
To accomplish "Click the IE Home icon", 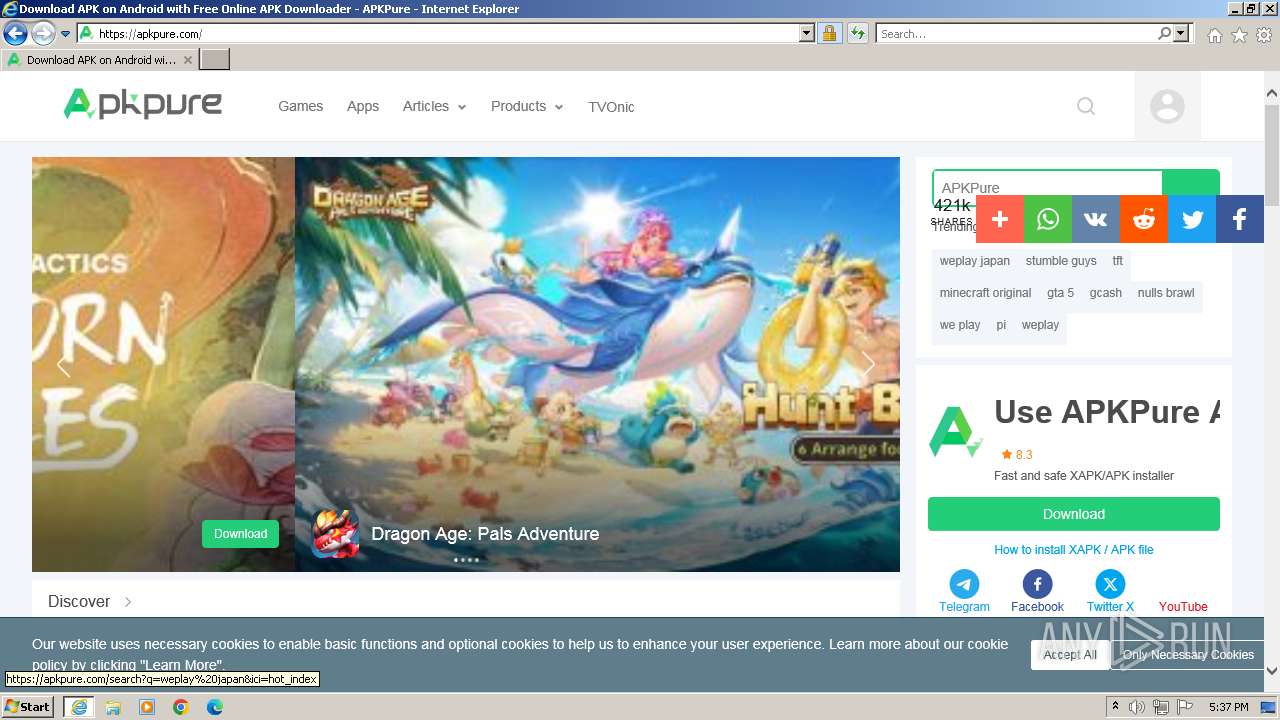I will click(1214, 35).
